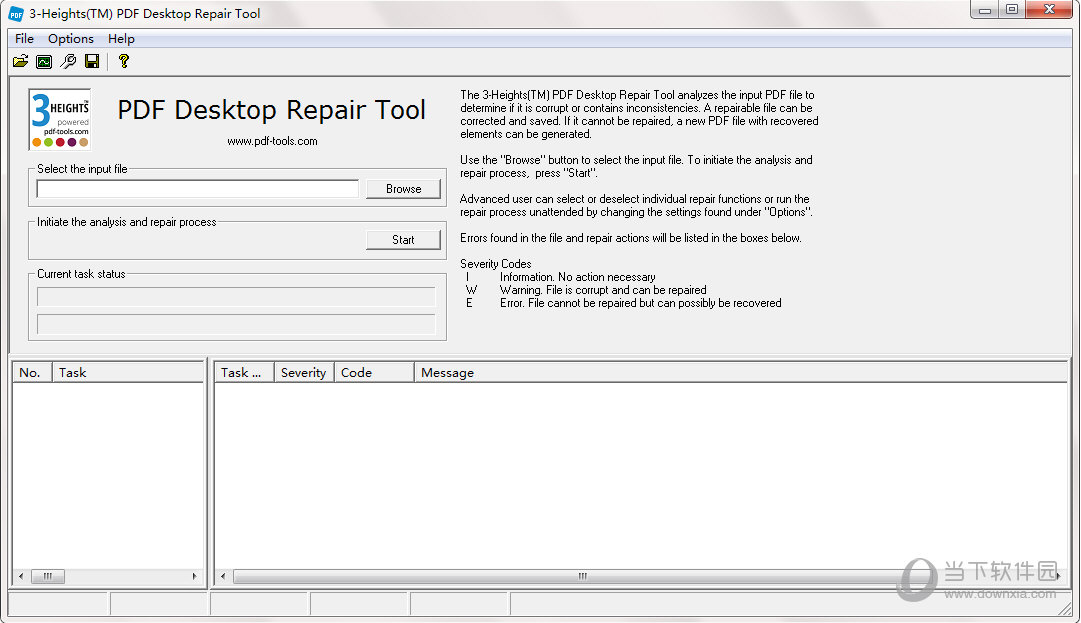Click the PDF app icon in title bar
Image resolution: width=1081 pixels, height=623 pixels.
point(15,14)
